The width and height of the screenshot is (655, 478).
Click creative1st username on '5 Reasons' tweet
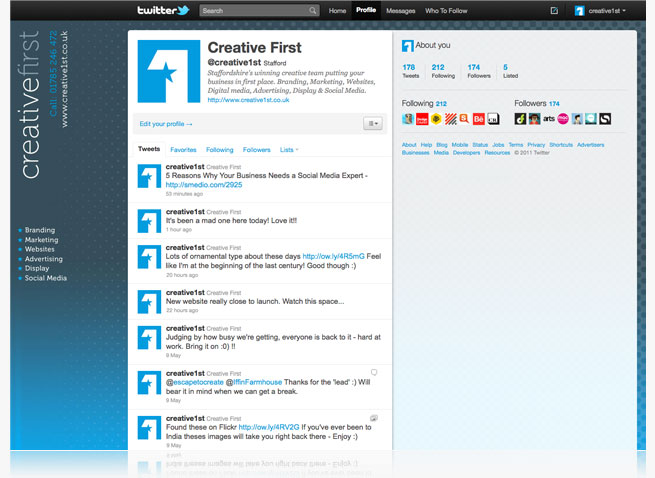click(x=185, y=167)
